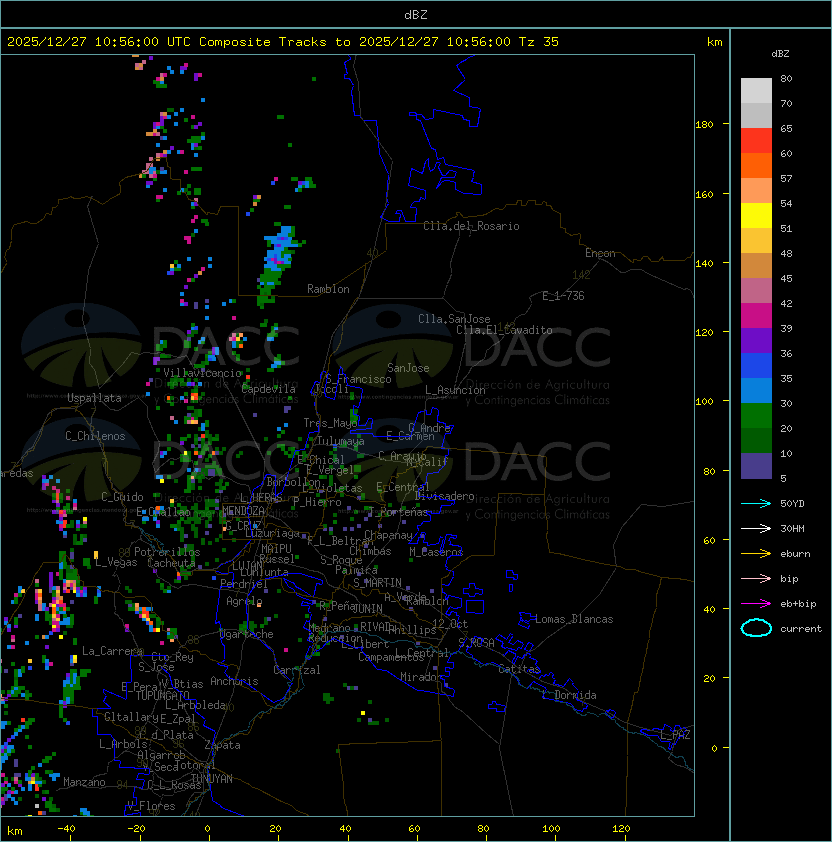This screenshot has height=842, width=832.
Task: Select the red 65 dBZ color swatch
Action: pos(756,140)
